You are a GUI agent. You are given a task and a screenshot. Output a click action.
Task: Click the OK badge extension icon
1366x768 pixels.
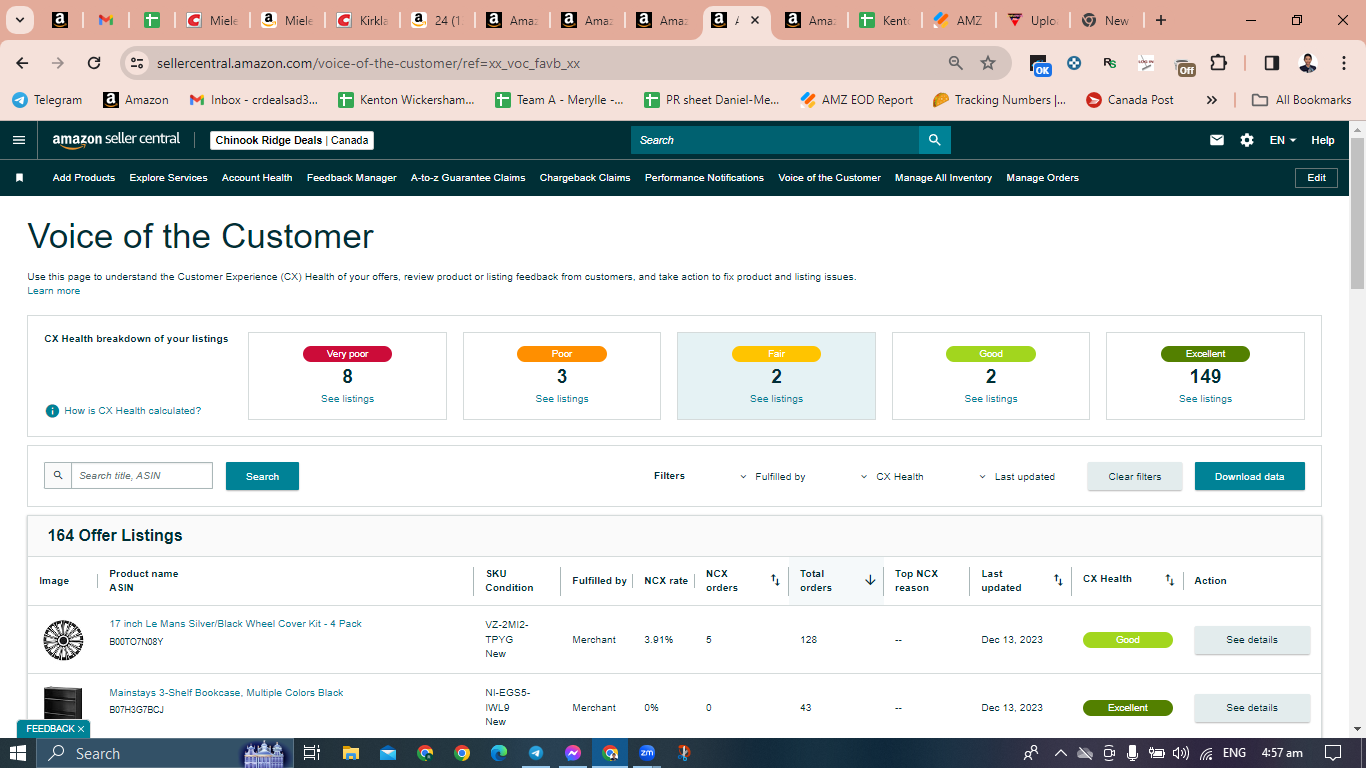1040,65
